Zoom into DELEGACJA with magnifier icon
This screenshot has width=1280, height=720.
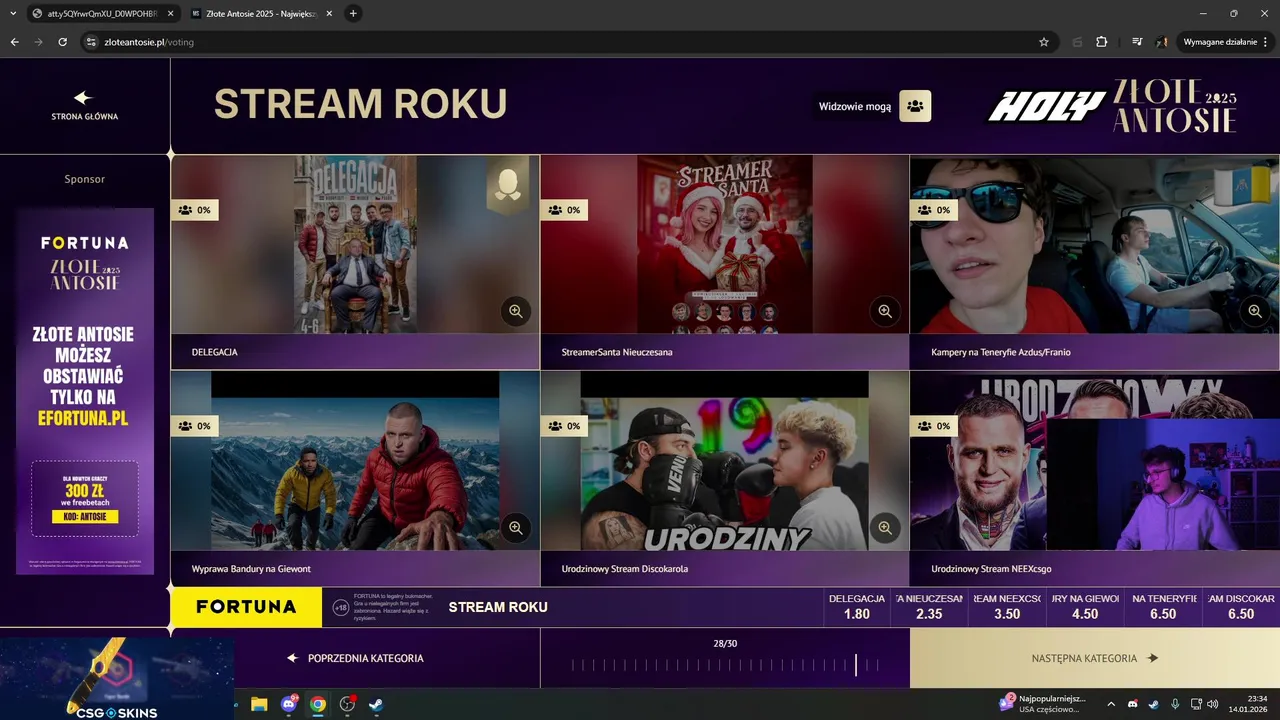point(516,311)
